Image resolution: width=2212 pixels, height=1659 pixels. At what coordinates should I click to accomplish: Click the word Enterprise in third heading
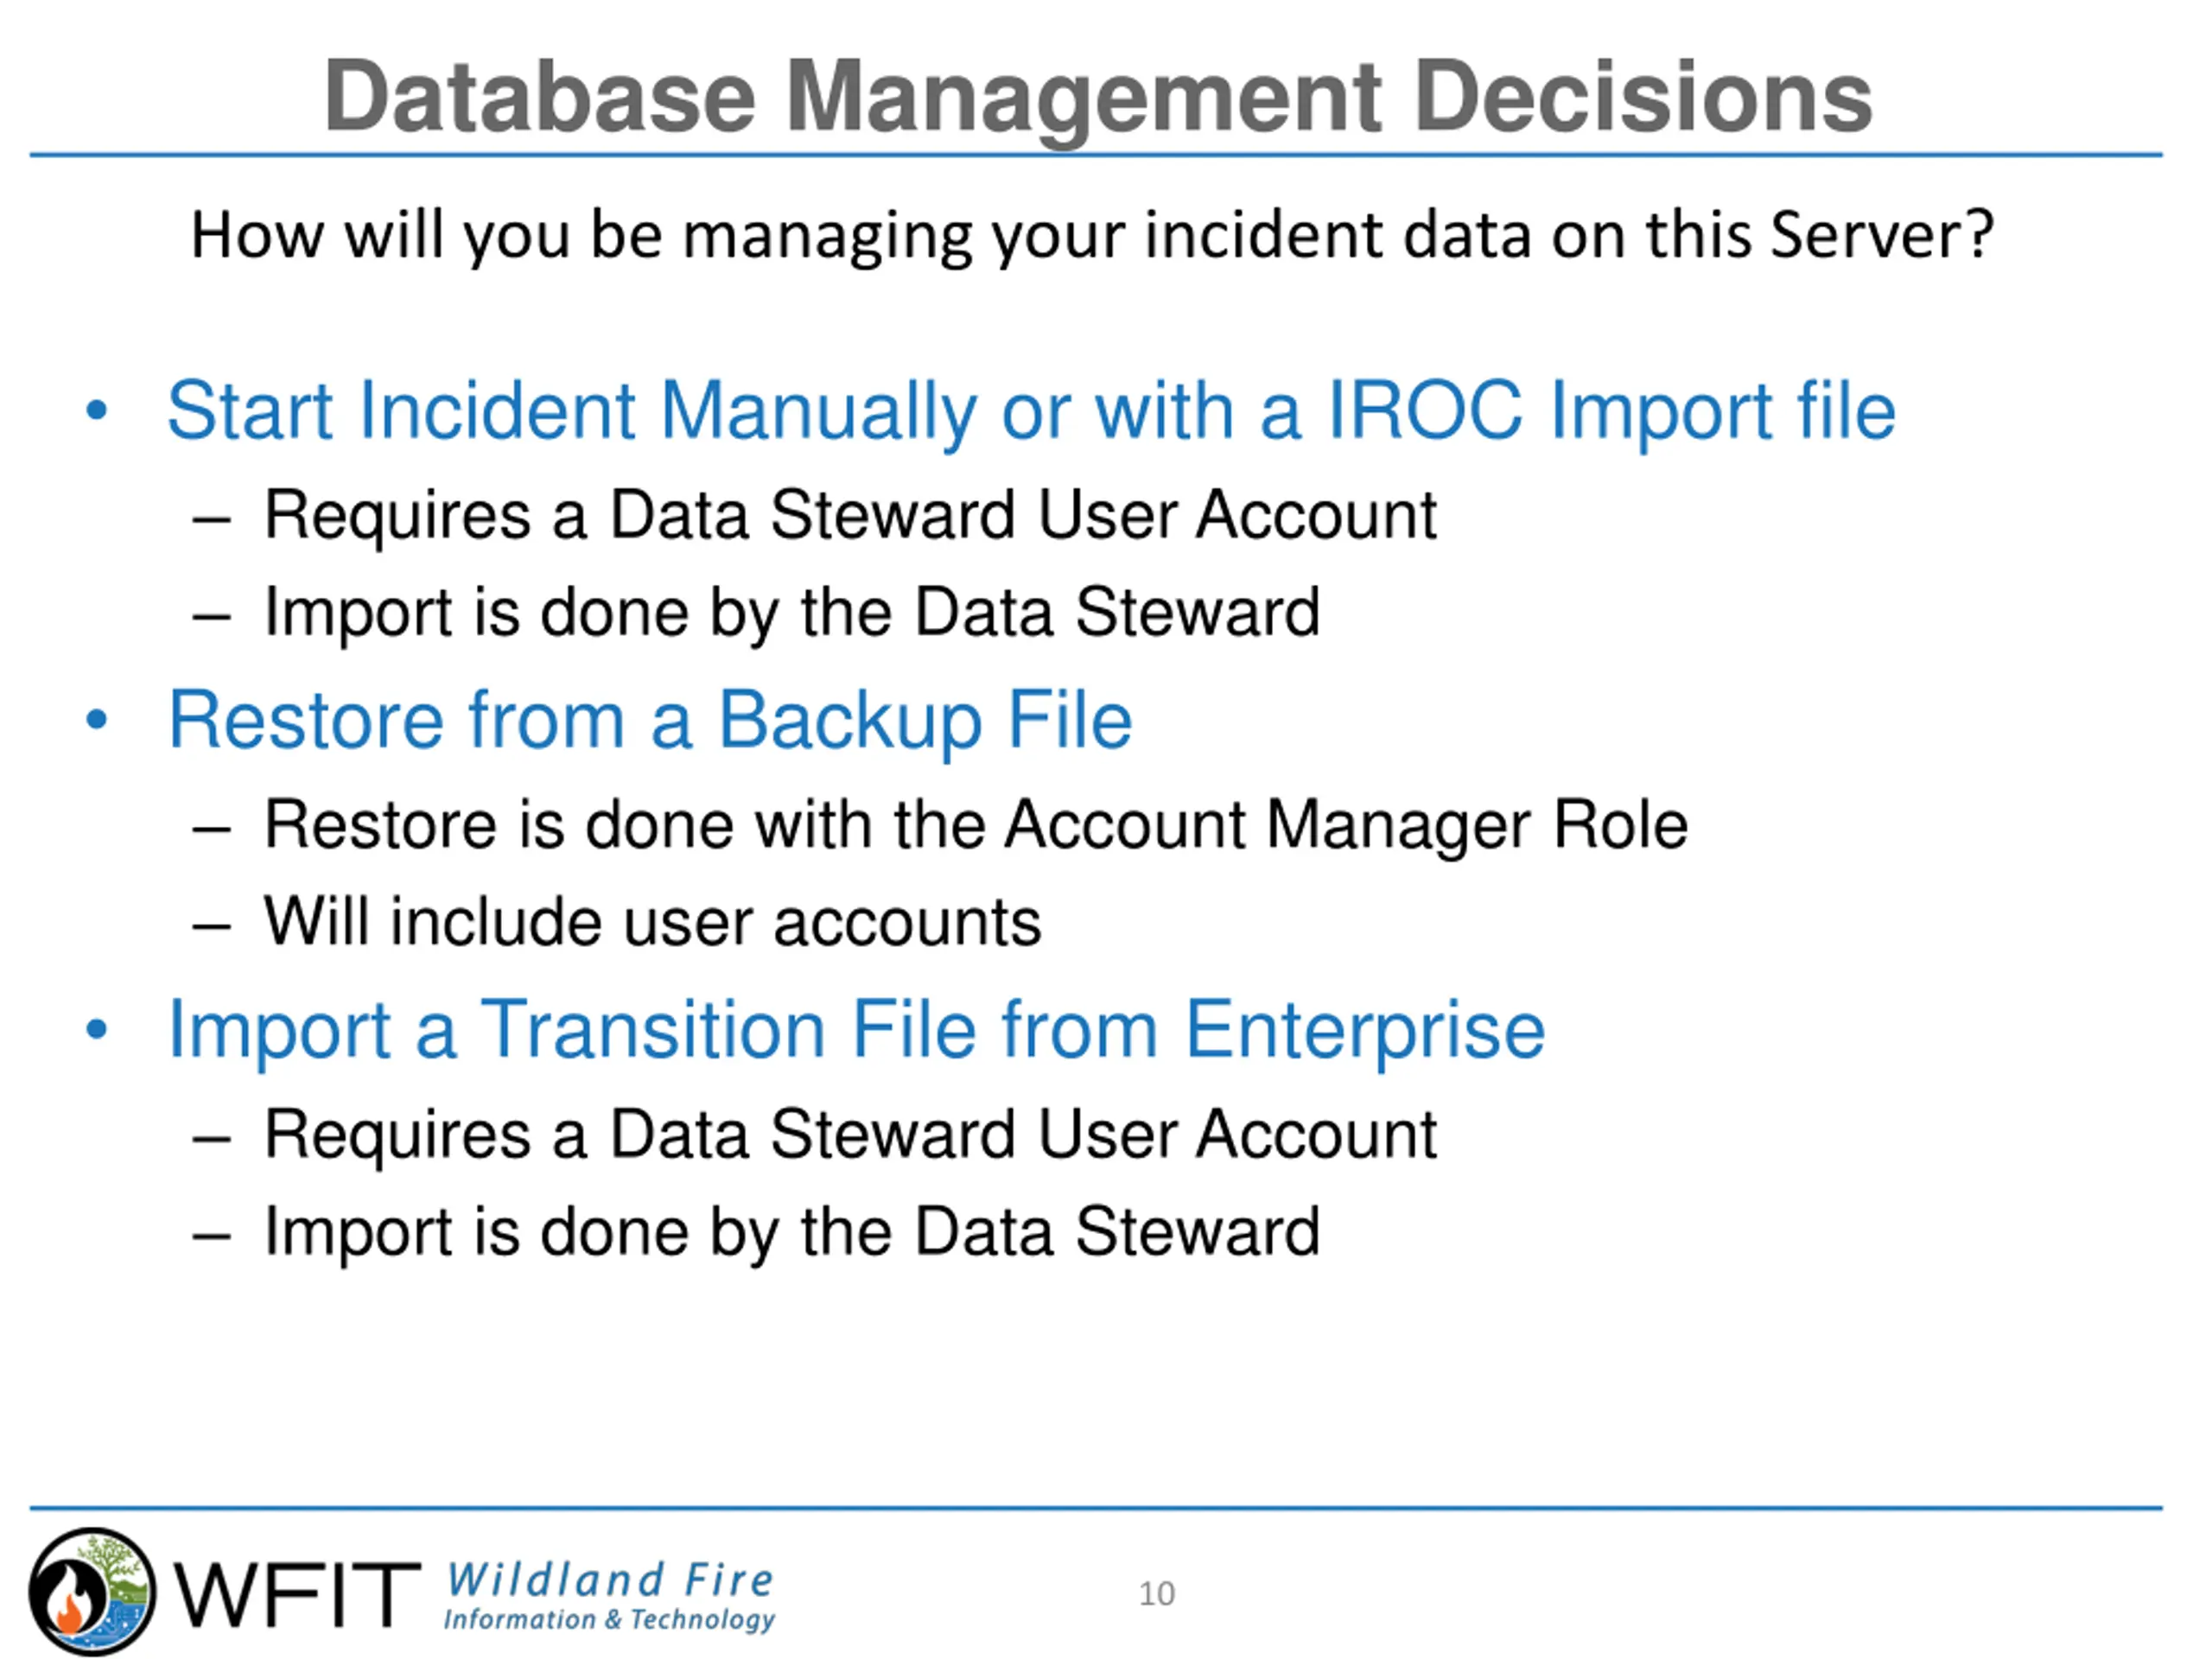click(x=1365, y=1032)
